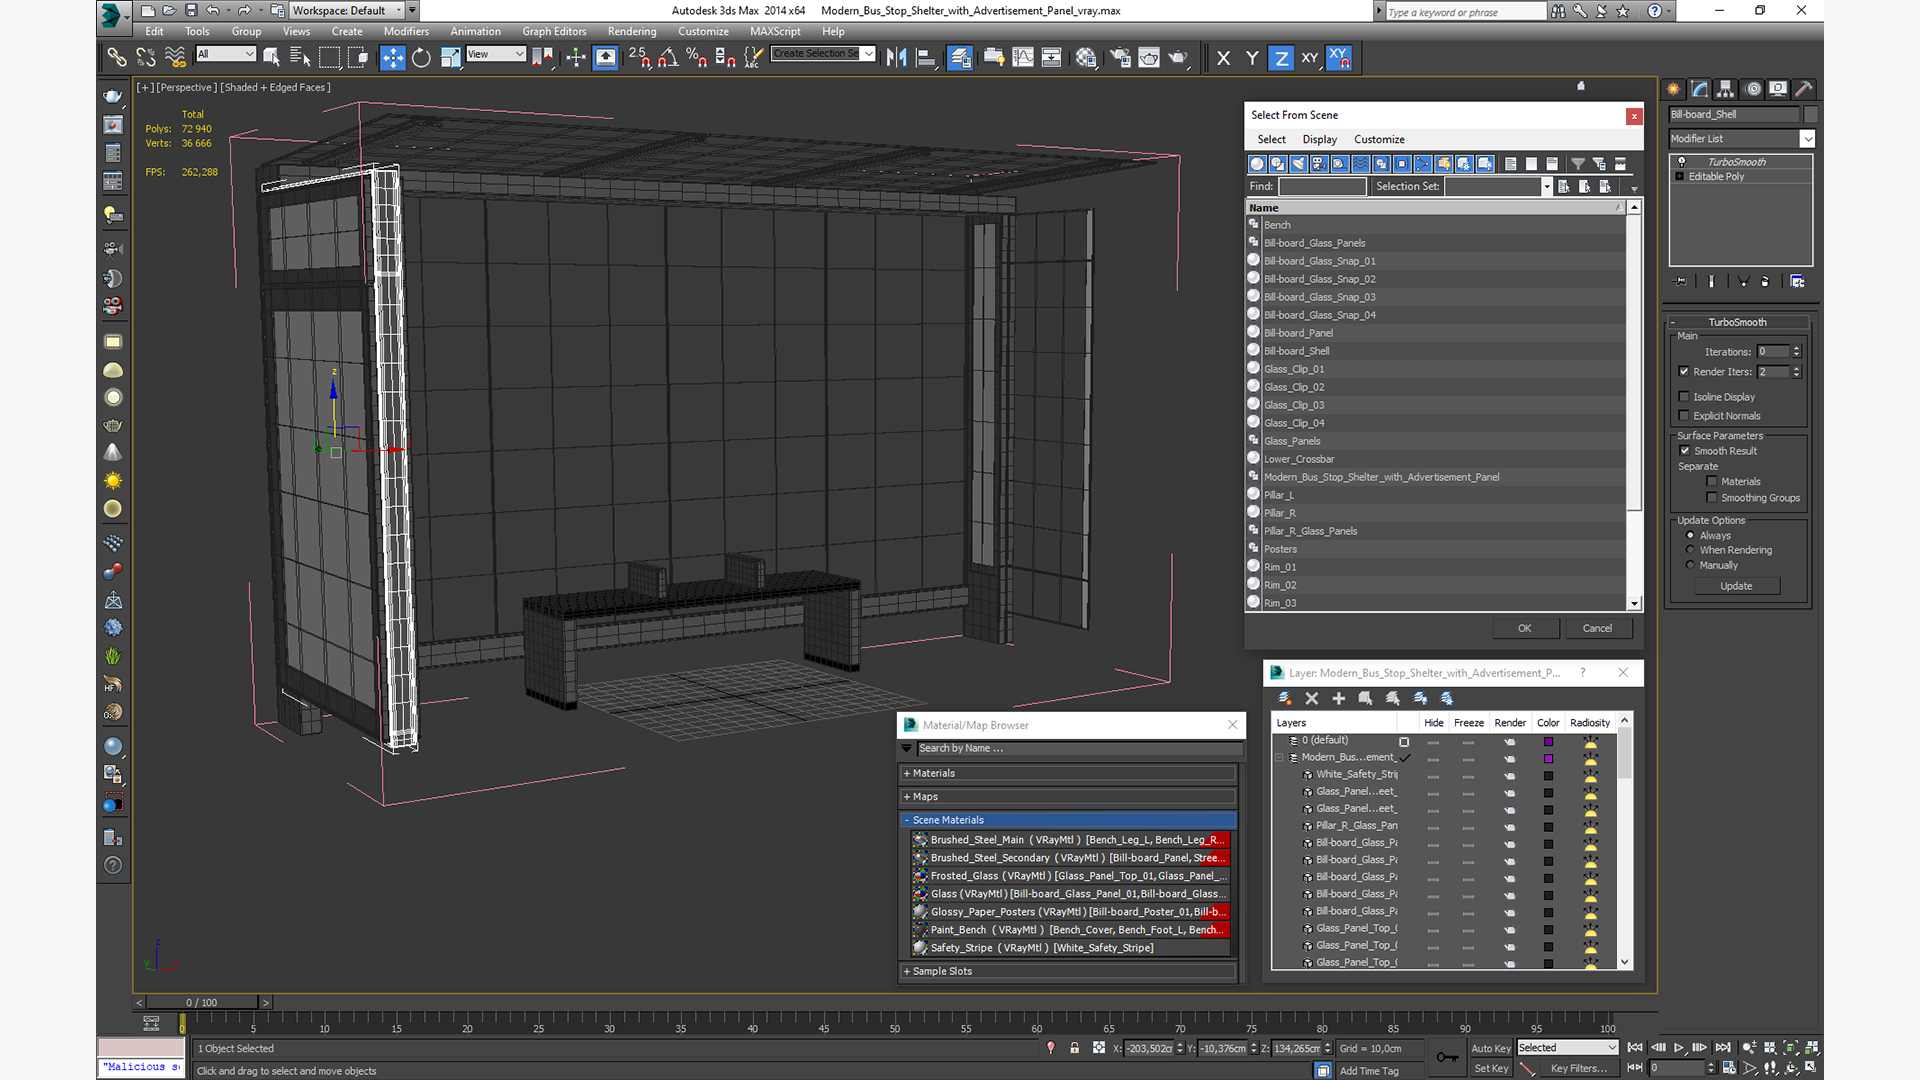Select Bill-board_Panel in the scene list
The width and height of the screenshot is (1920, 1080).
[1298, 333]
